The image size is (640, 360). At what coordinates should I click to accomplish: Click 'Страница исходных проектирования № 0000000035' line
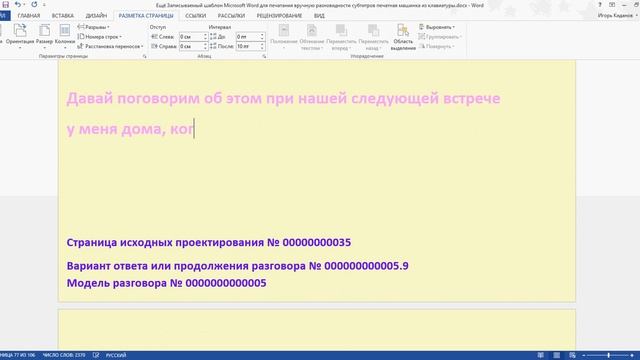click(x=209, y=242)
